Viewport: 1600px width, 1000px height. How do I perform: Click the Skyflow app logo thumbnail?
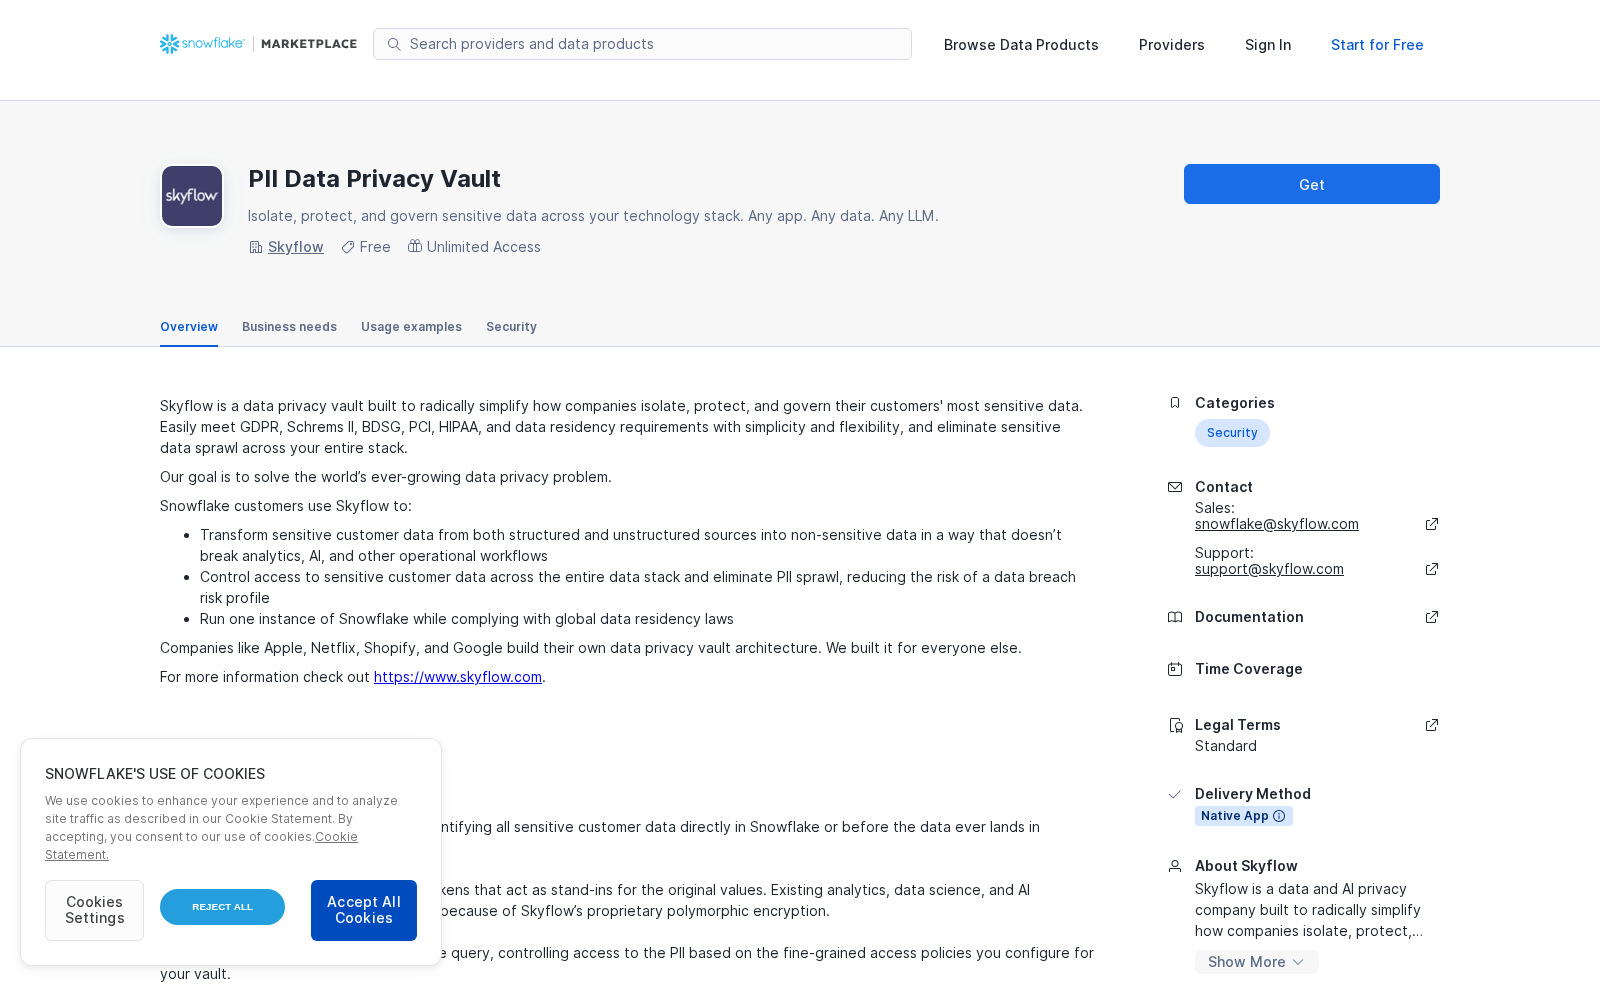click(x=192, y=196)
